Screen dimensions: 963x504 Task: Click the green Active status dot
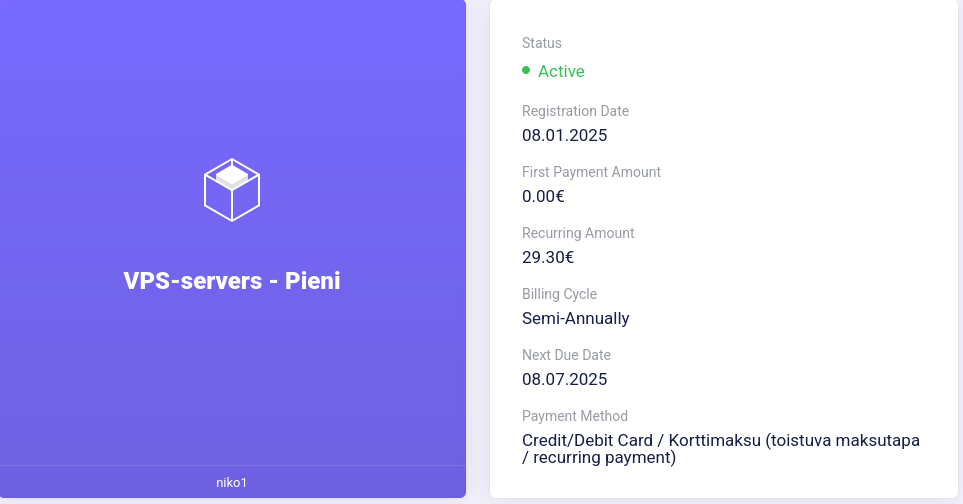[526, 71]
